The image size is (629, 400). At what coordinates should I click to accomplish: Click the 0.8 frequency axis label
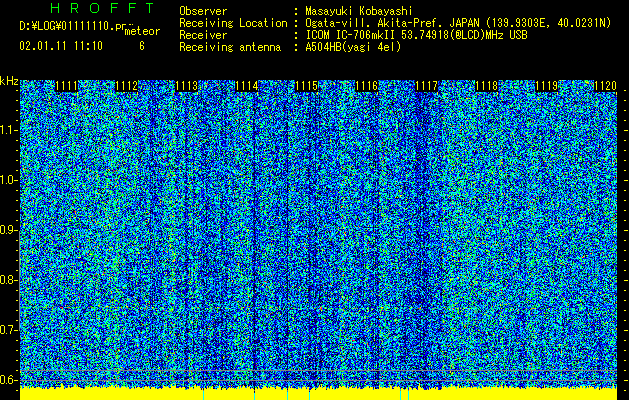(8, 280)
